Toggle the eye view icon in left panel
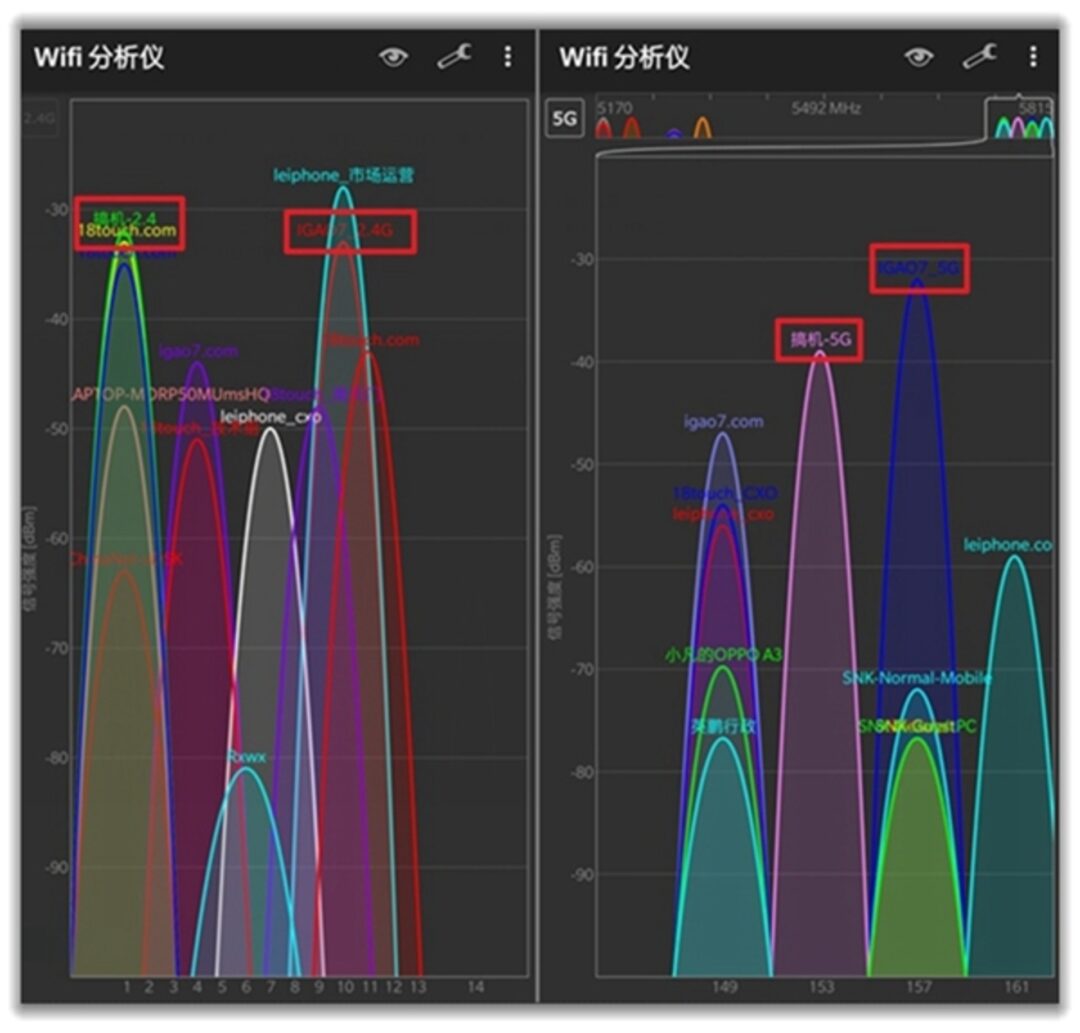The image size is (1080, 1033). pyautogui.click(x=393, y=56)
